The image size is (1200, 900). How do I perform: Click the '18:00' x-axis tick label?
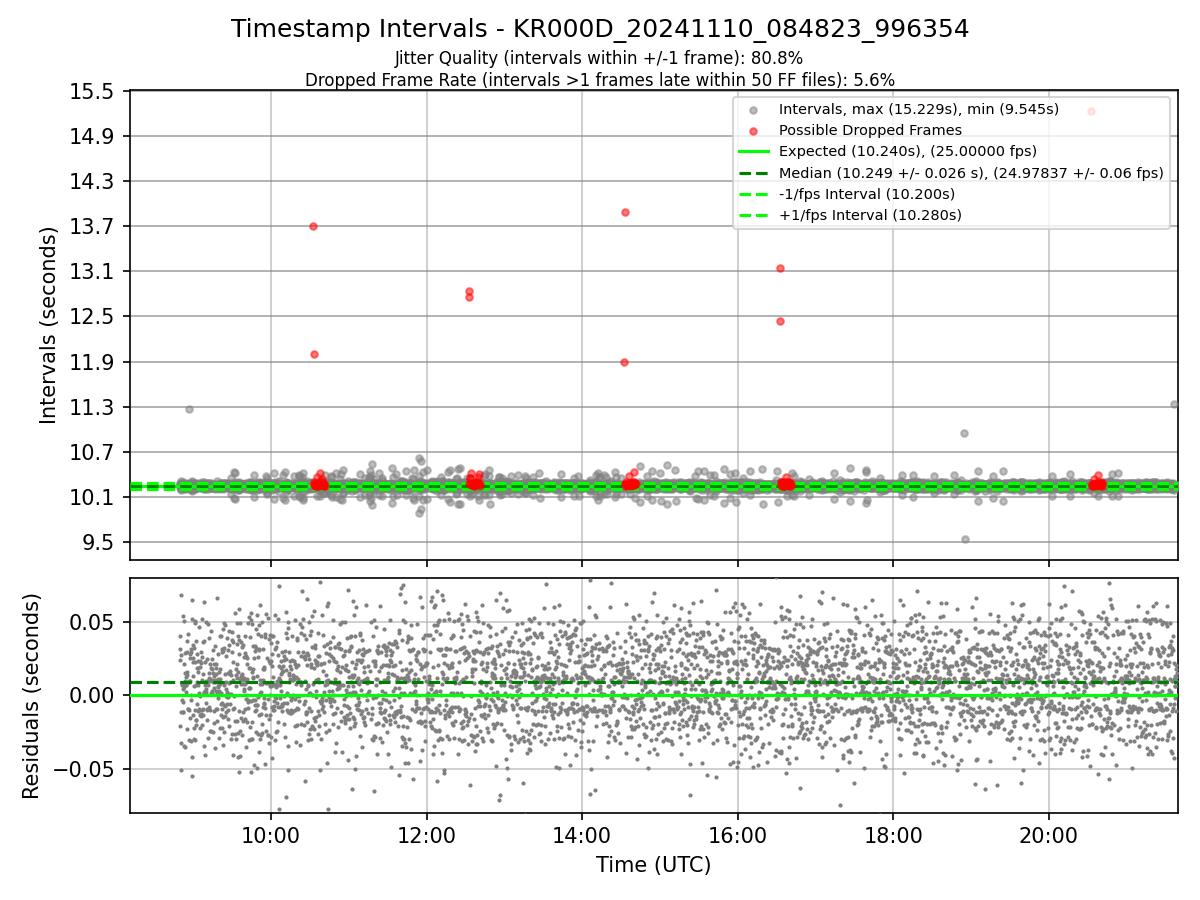tap(893, 837)
